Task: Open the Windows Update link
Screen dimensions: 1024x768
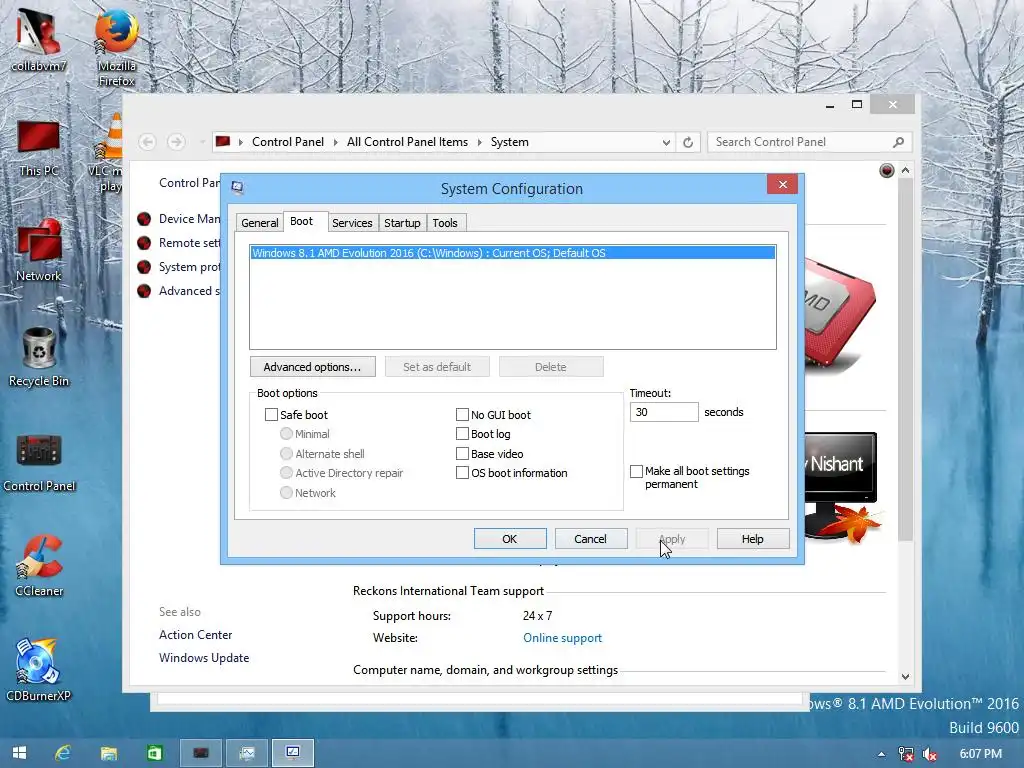Action: tap(204, 658)
